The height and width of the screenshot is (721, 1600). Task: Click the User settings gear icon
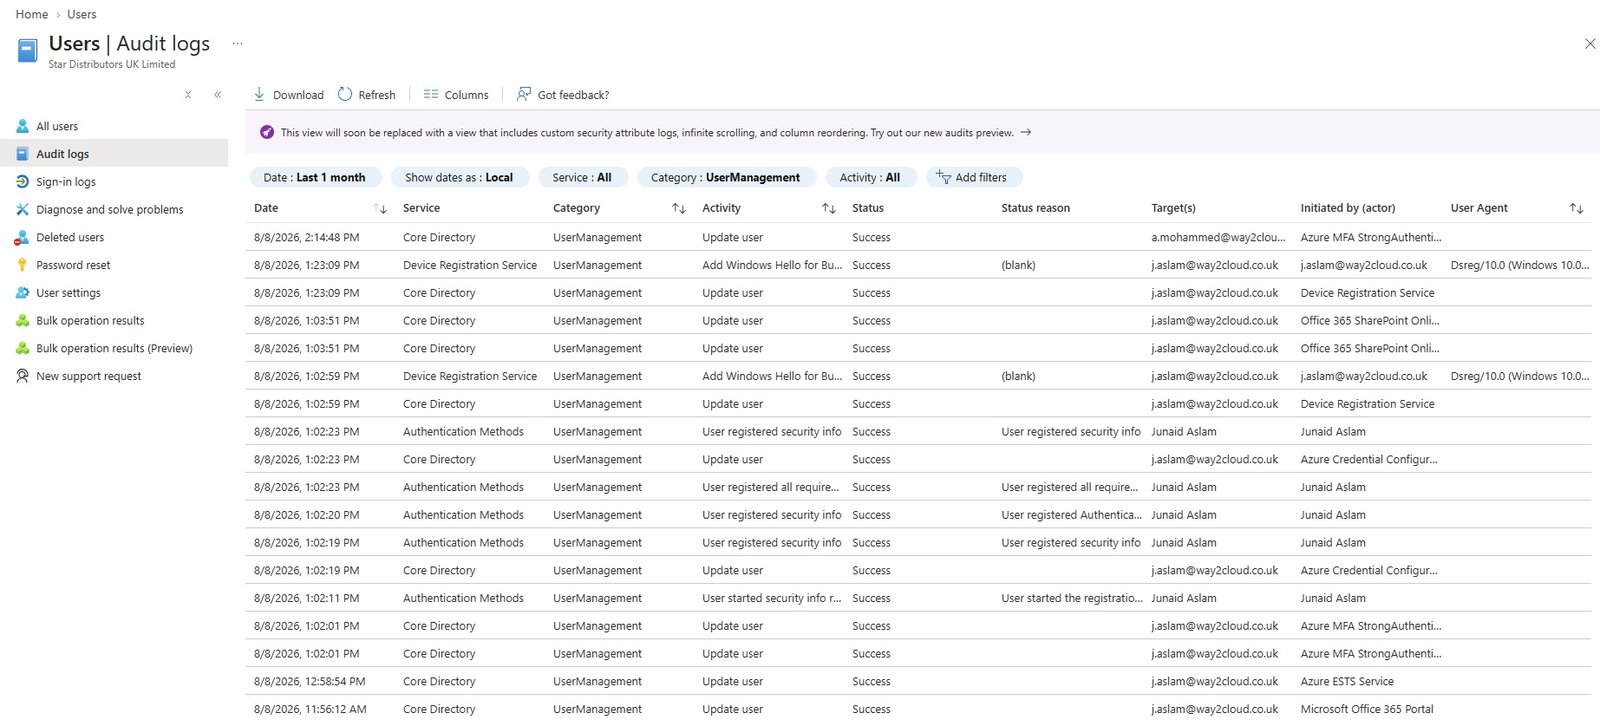(22, 293)
